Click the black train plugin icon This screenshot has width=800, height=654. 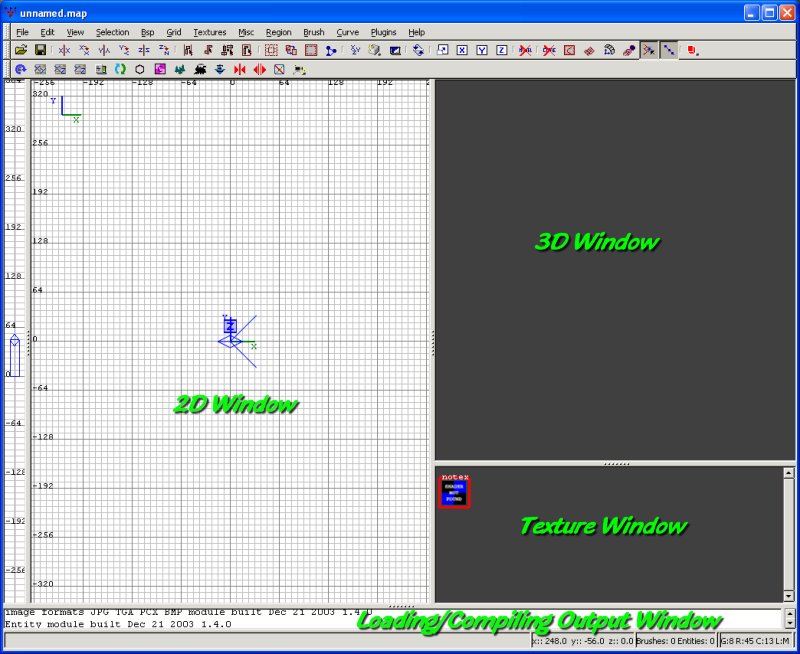[x=200, y=69]
